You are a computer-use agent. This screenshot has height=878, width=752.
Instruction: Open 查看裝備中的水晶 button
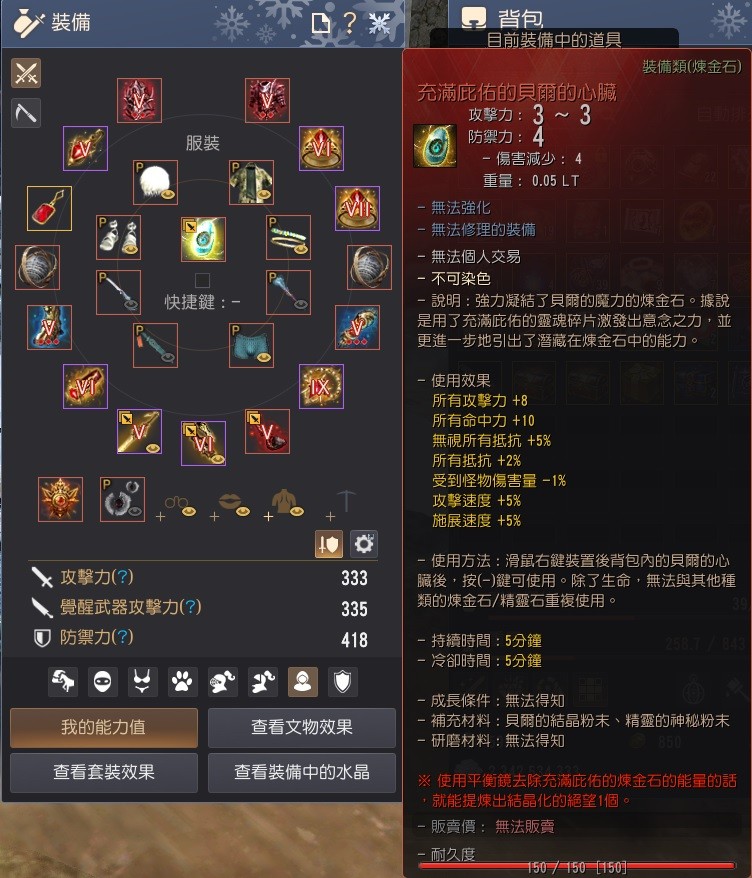302,772
